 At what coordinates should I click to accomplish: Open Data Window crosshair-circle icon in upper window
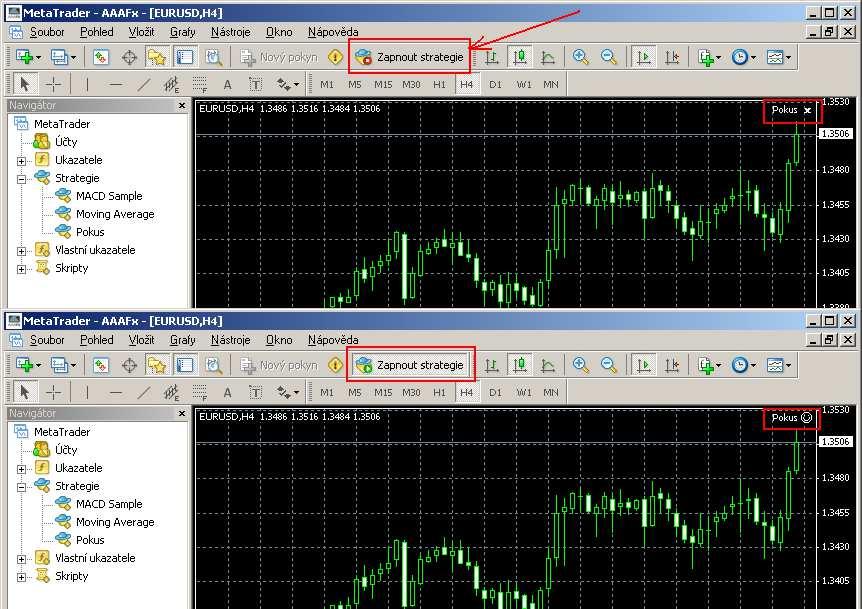point(129,57)
